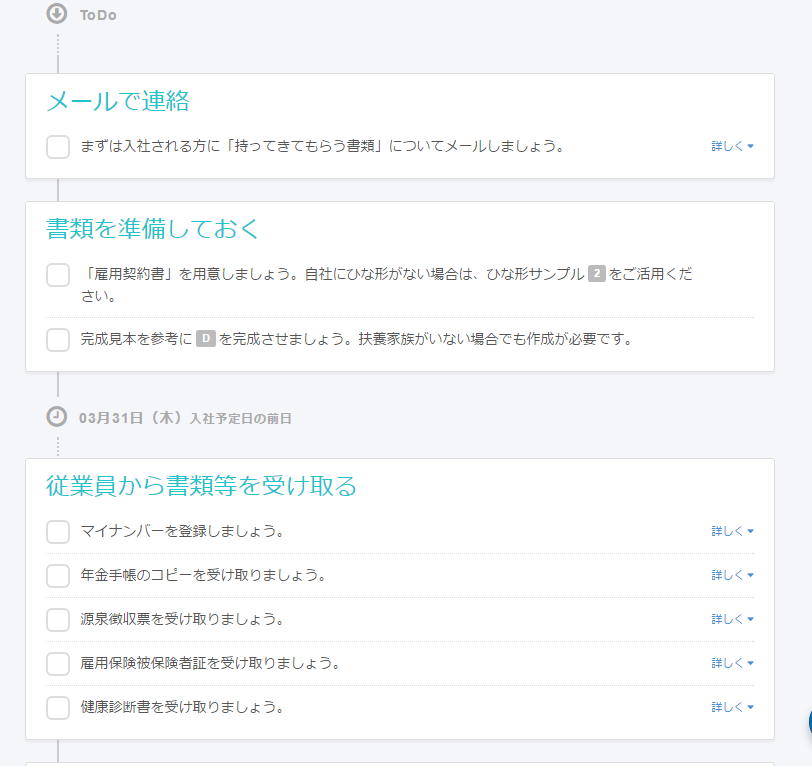Click the 従業員から書類等を受け取る heading
This screenshot has width=812, height=766.
click(201, 486)
